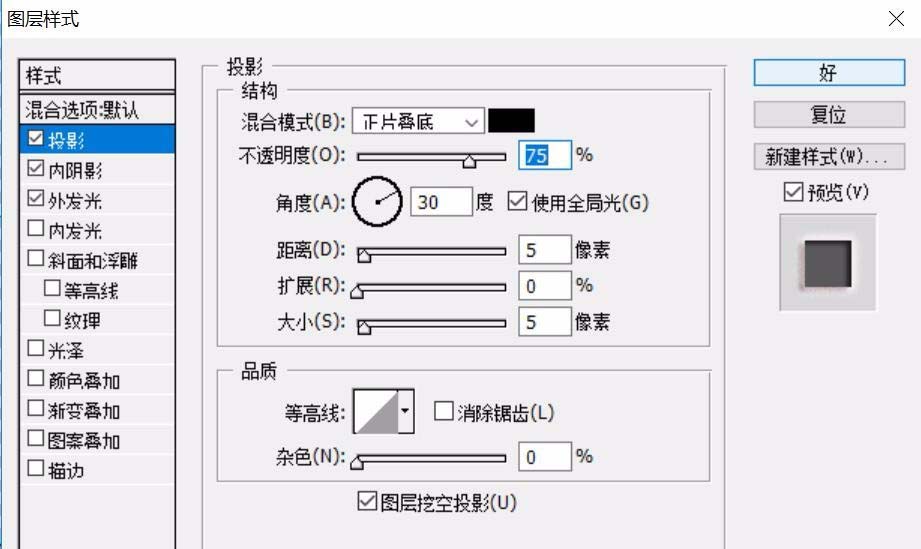Click the contour (等高线) curve thumbnail
The height and width of the screenshot is (549, 921).
click(376, 411)
